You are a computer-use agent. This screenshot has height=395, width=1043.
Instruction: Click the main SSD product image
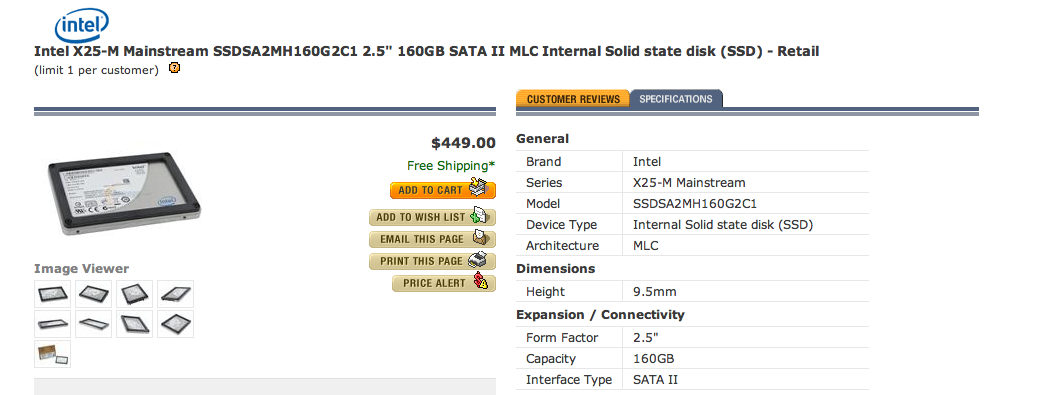[123, 194]
